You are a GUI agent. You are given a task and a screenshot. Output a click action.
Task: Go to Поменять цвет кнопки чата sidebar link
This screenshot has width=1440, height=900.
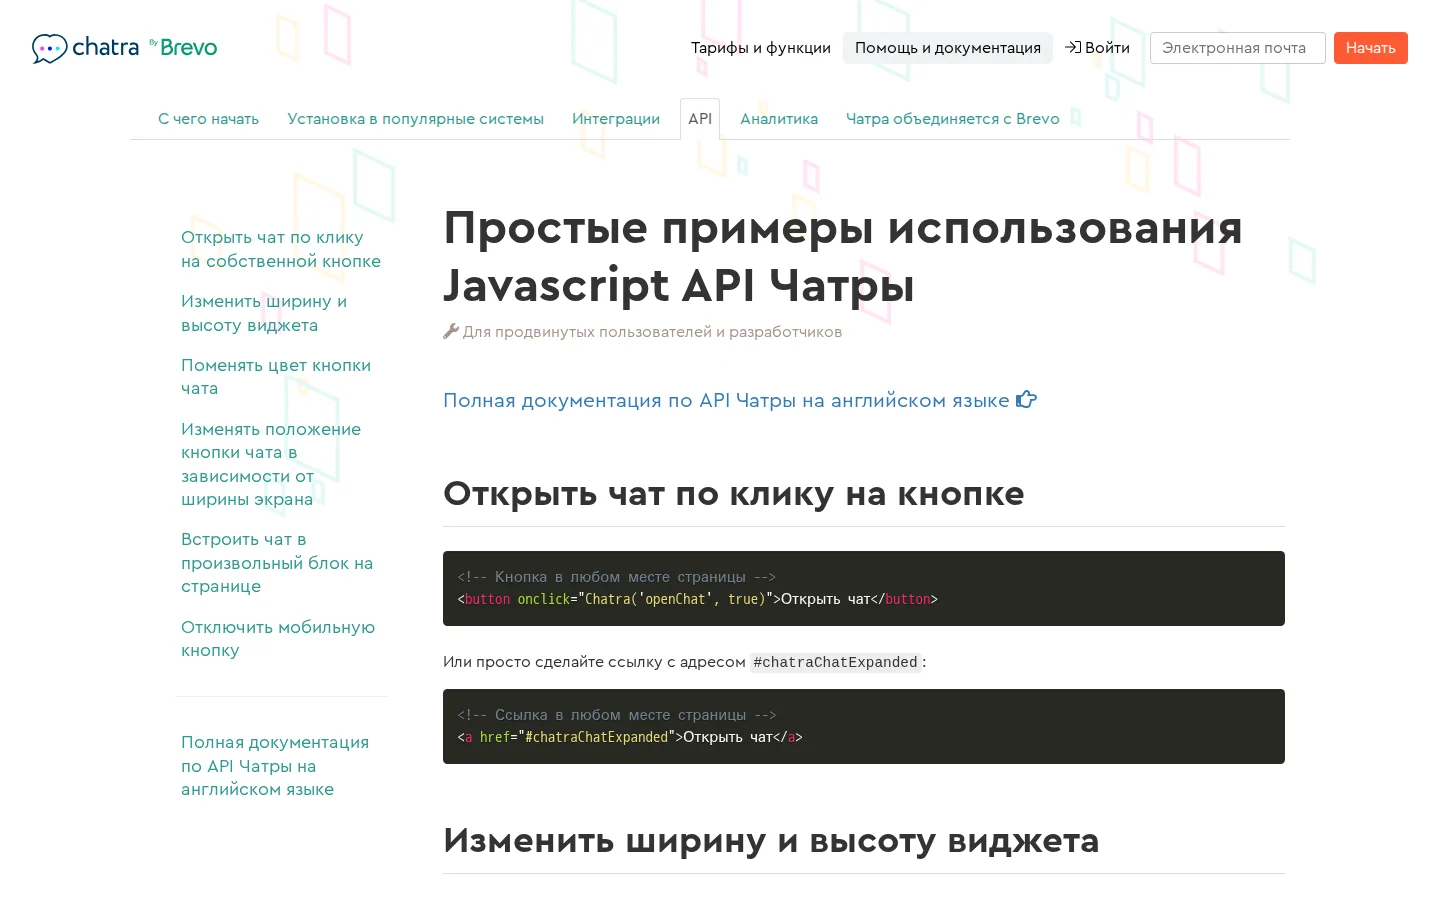(x=276, y=377)
